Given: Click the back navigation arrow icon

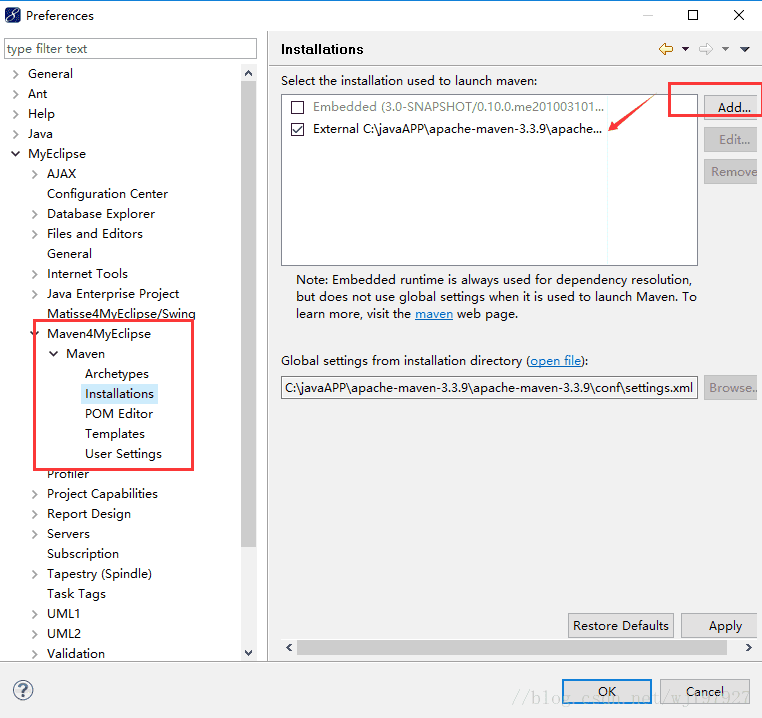Looking at the screenshot, I should pos(666,49).
